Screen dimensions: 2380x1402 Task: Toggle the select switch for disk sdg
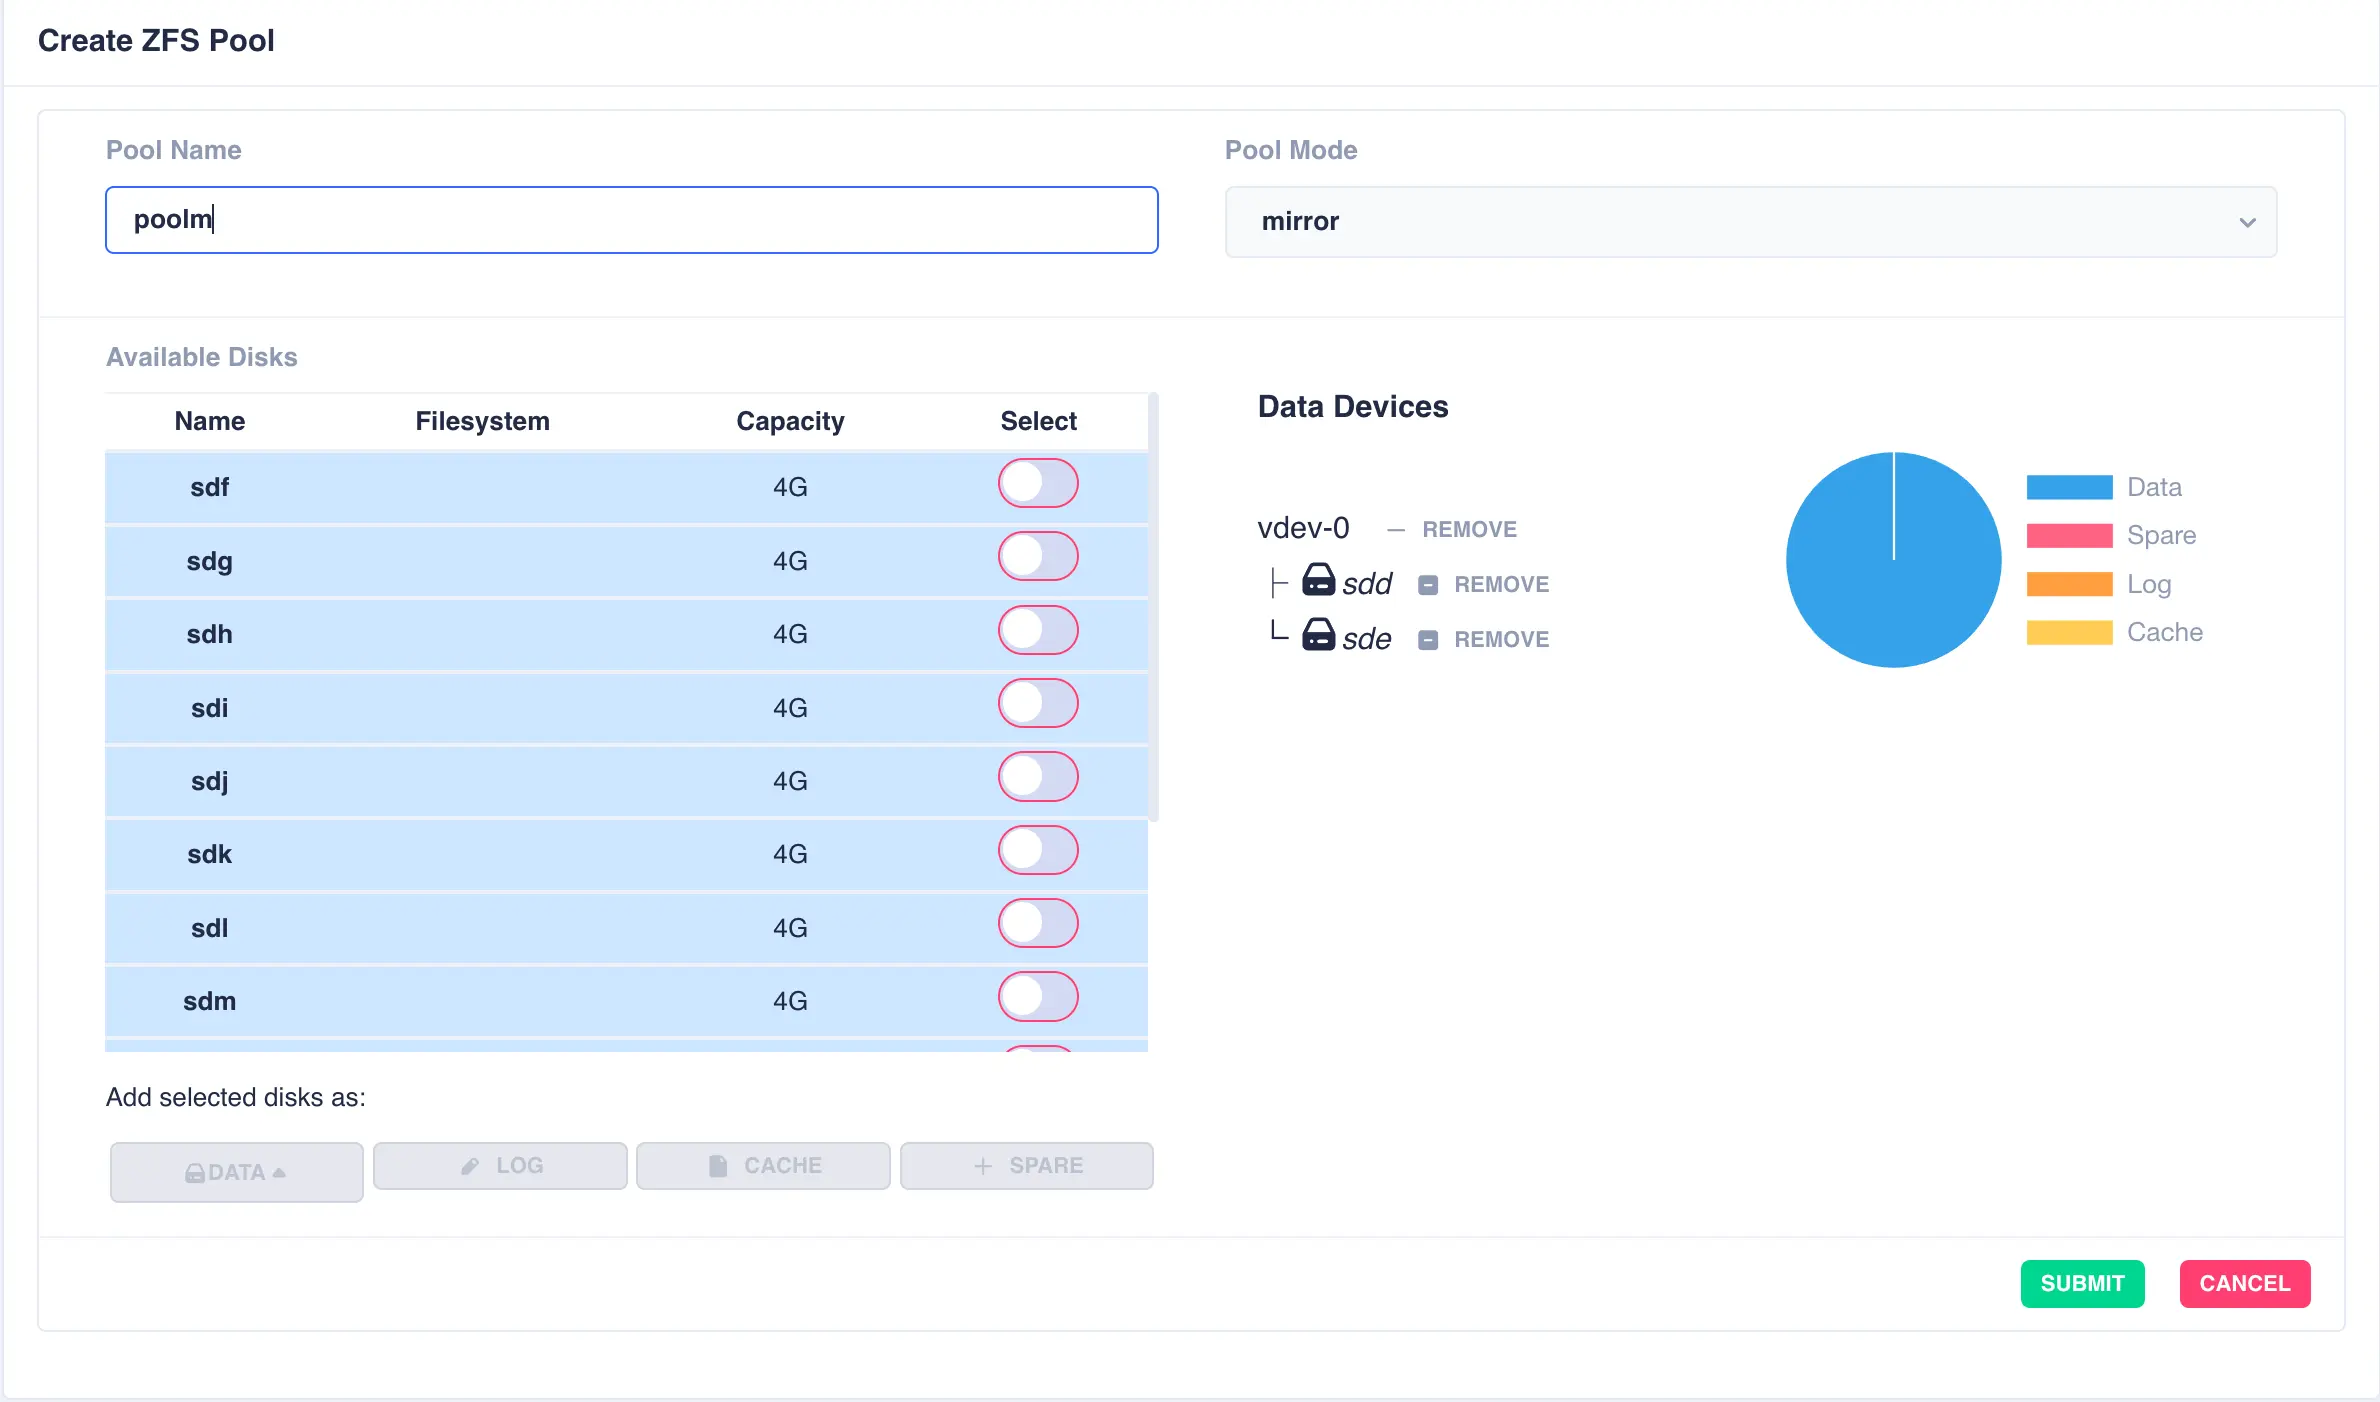tap(1038, 556)
